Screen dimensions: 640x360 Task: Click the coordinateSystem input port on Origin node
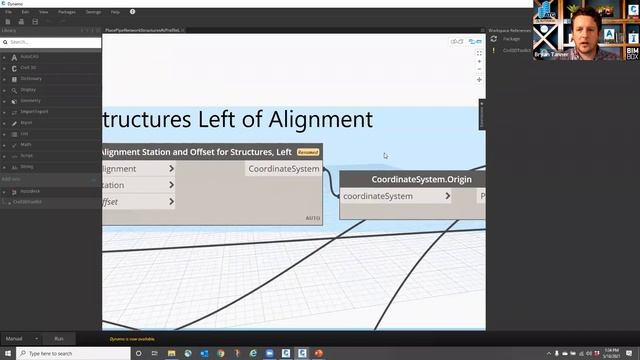tap(396, 196)
